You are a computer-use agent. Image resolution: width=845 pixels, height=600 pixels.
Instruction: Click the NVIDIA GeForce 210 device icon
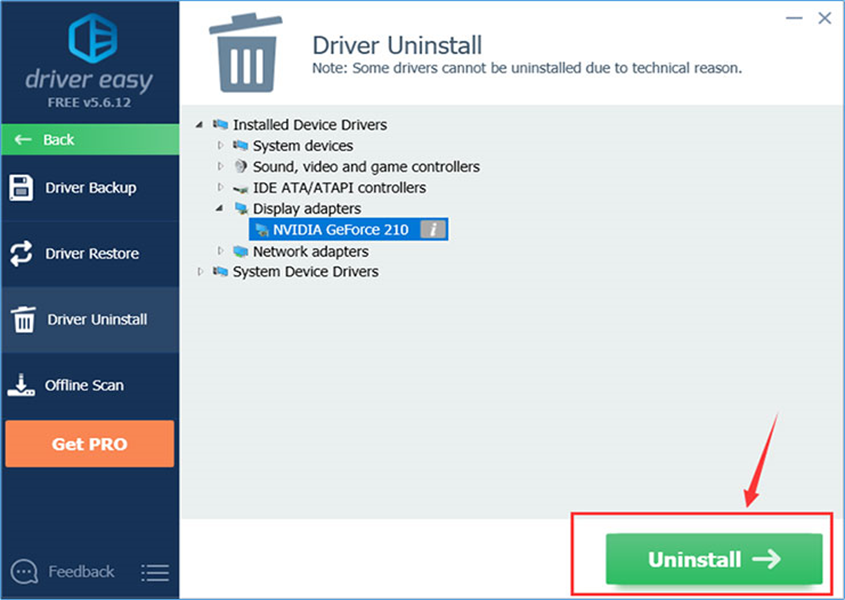pyautogui.click(x=261, y=230)
